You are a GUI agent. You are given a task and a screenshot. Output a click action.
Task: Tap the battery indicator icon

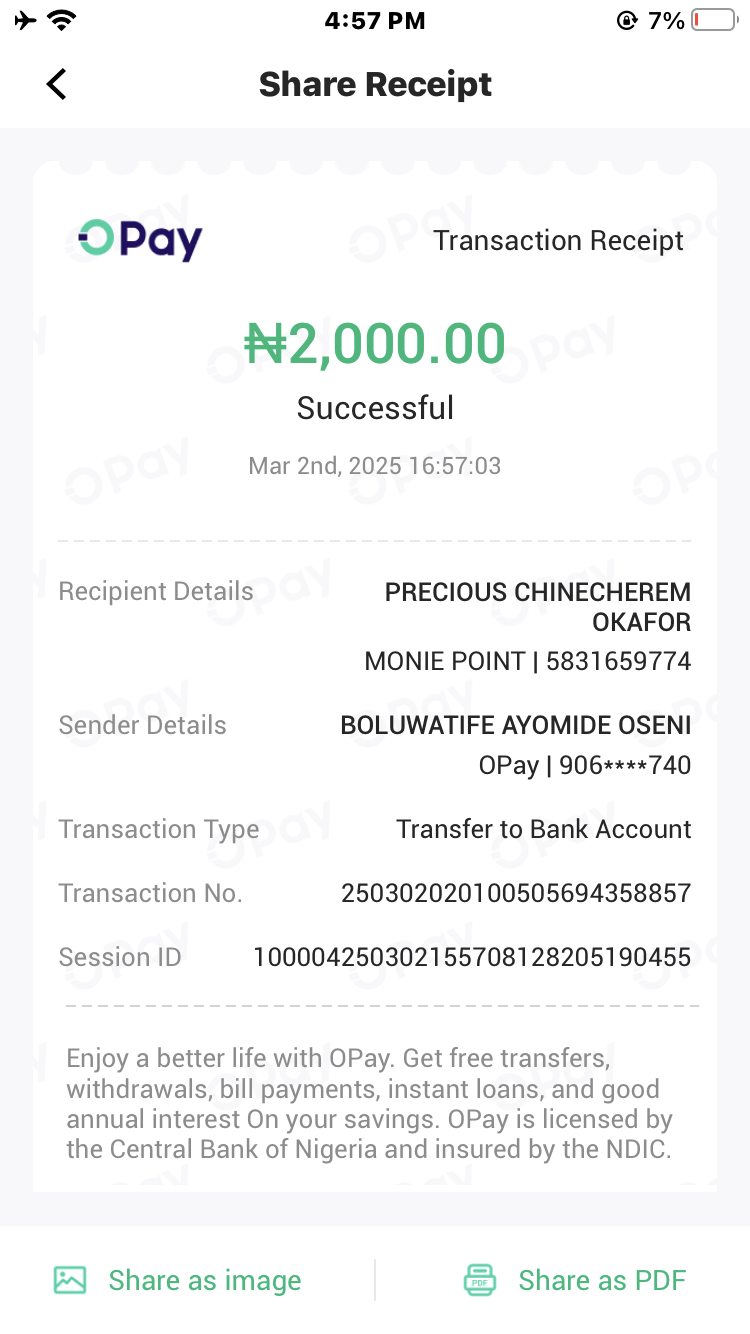click(x=714, y=20)
